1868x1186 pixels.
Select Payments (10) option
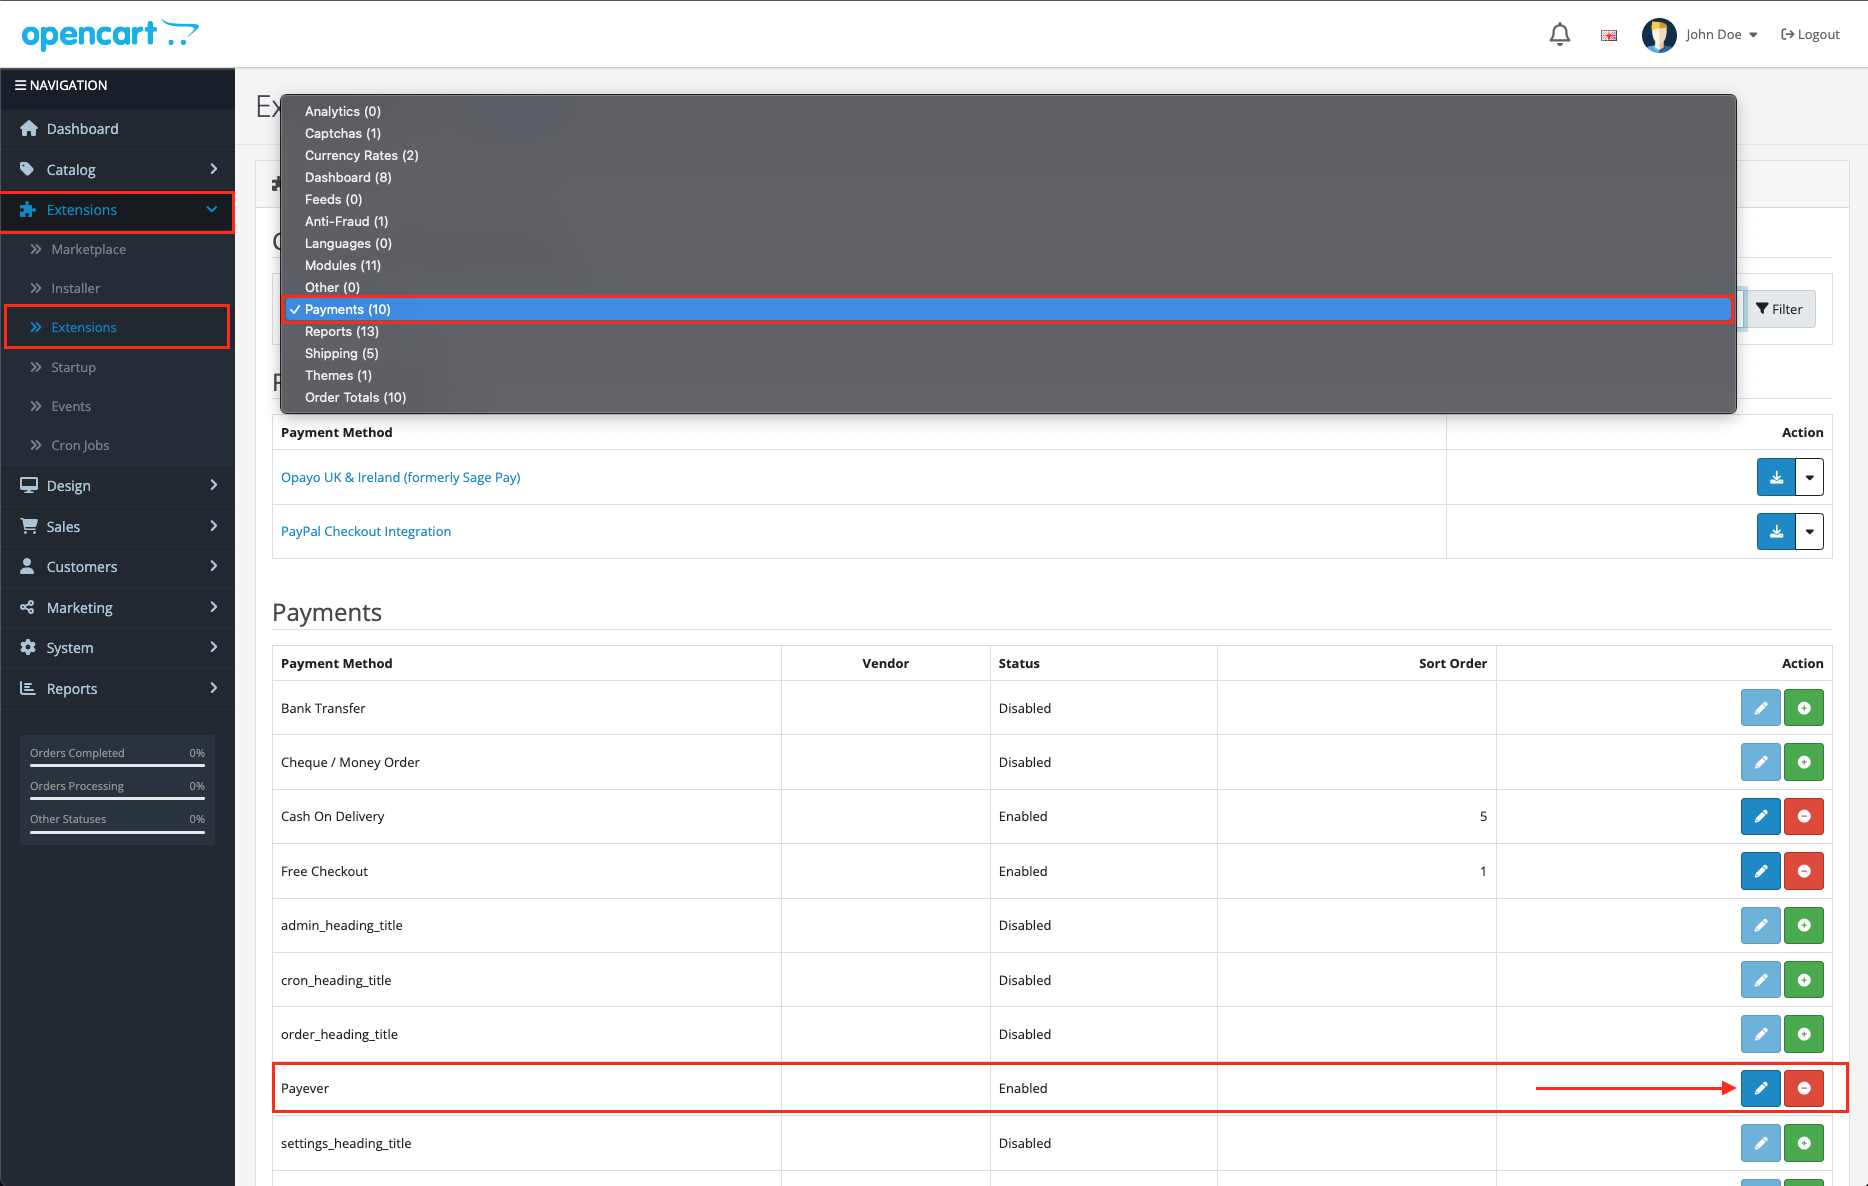coord(1008,309)
